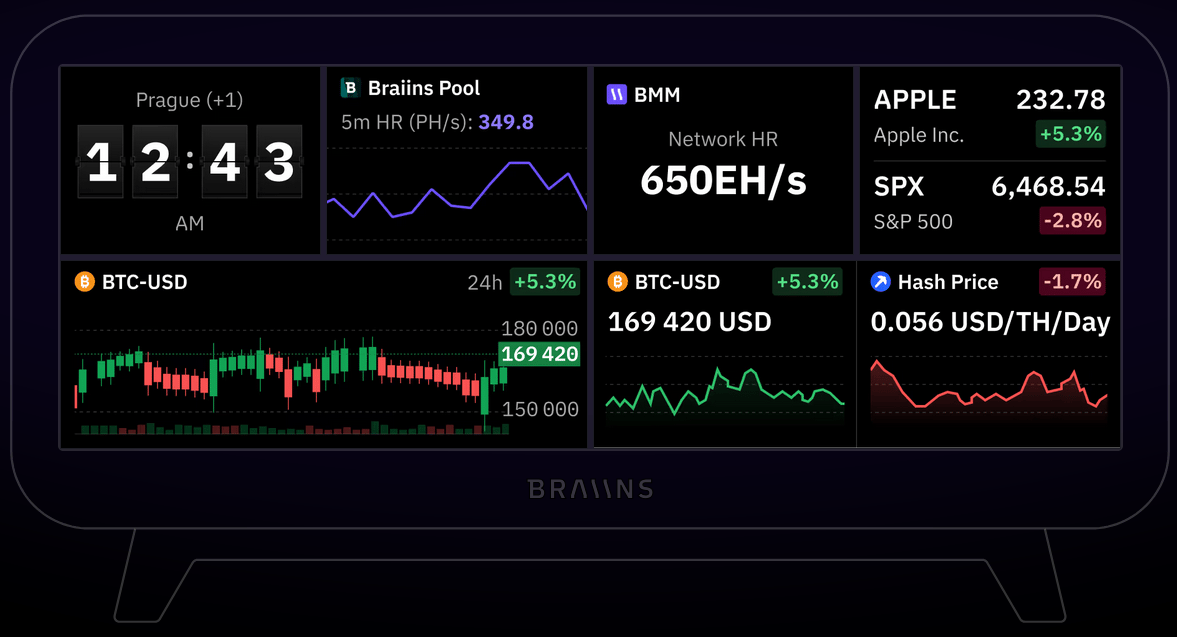This screenshot has height=637, width=1177.
Task: Click the +5.3% badge for Apple
Action: 1070,134
